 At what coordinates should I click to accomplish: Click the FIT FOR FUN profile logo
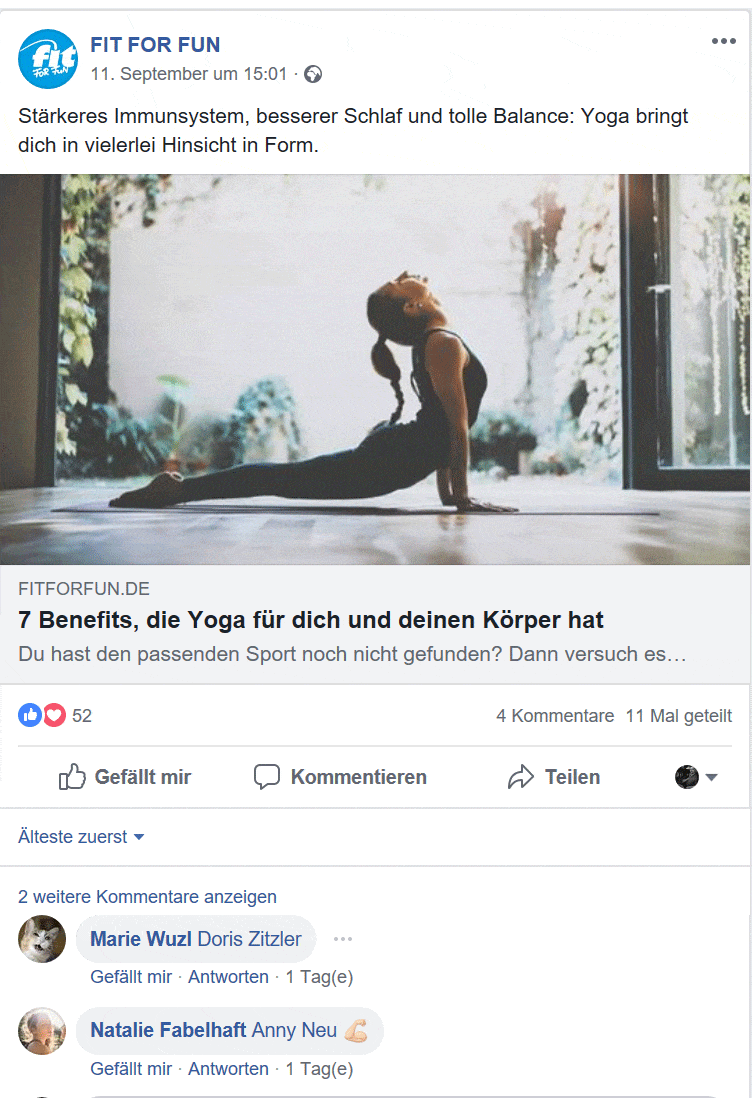[x=48, y=59]
